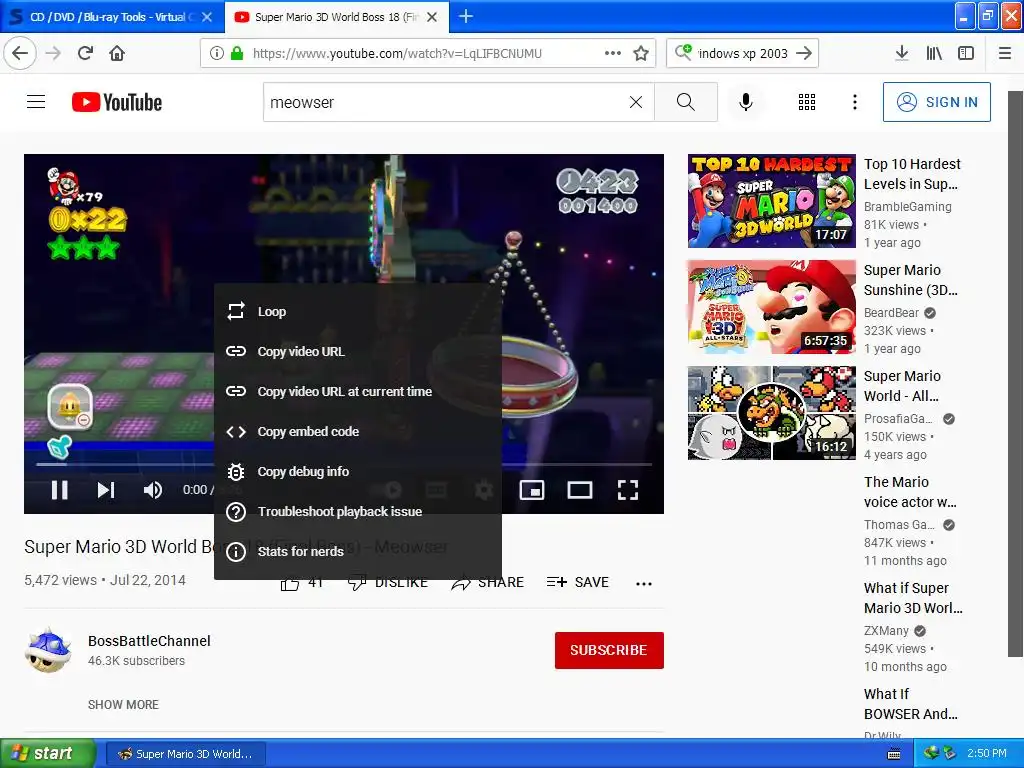Open YouTube settings three-dot menu
The height and width of the screenshot is (768, 1024).
854,102
